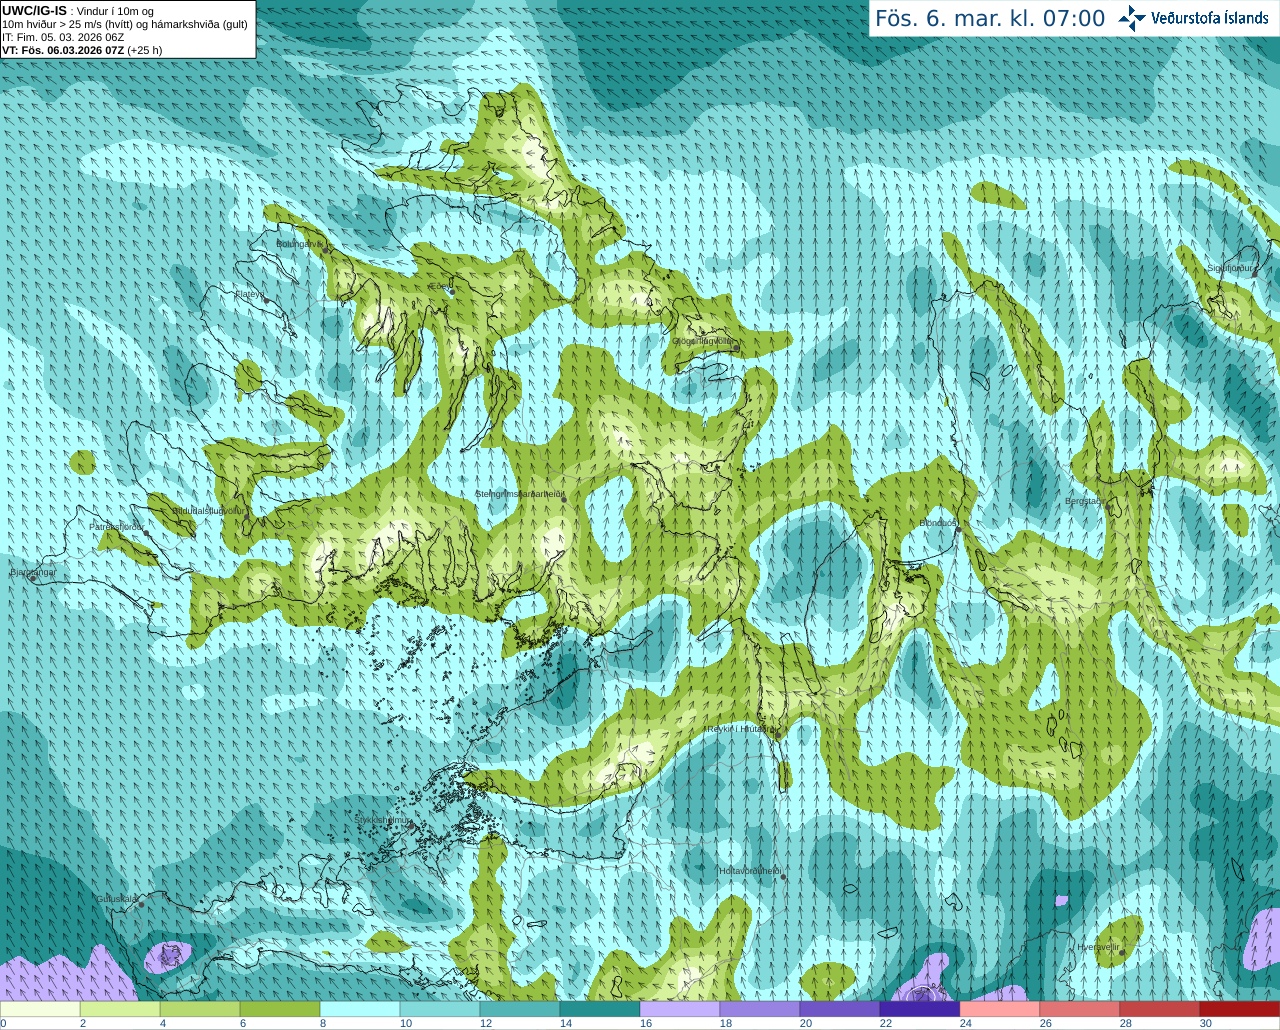The width and height of the screenshot is (1280, 1030).
Task: Select the 4–6 m/s green legend swatch
Action: [x=200, y=1009]
